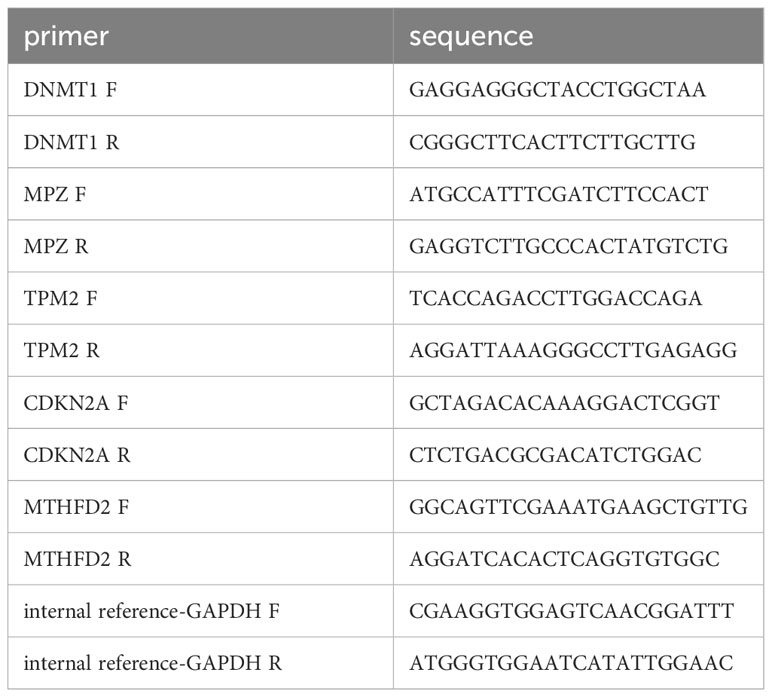This screenshot has height=697, width=772.
Task: Select the MTHFD2 R primer cell
Action: (200, 559)
